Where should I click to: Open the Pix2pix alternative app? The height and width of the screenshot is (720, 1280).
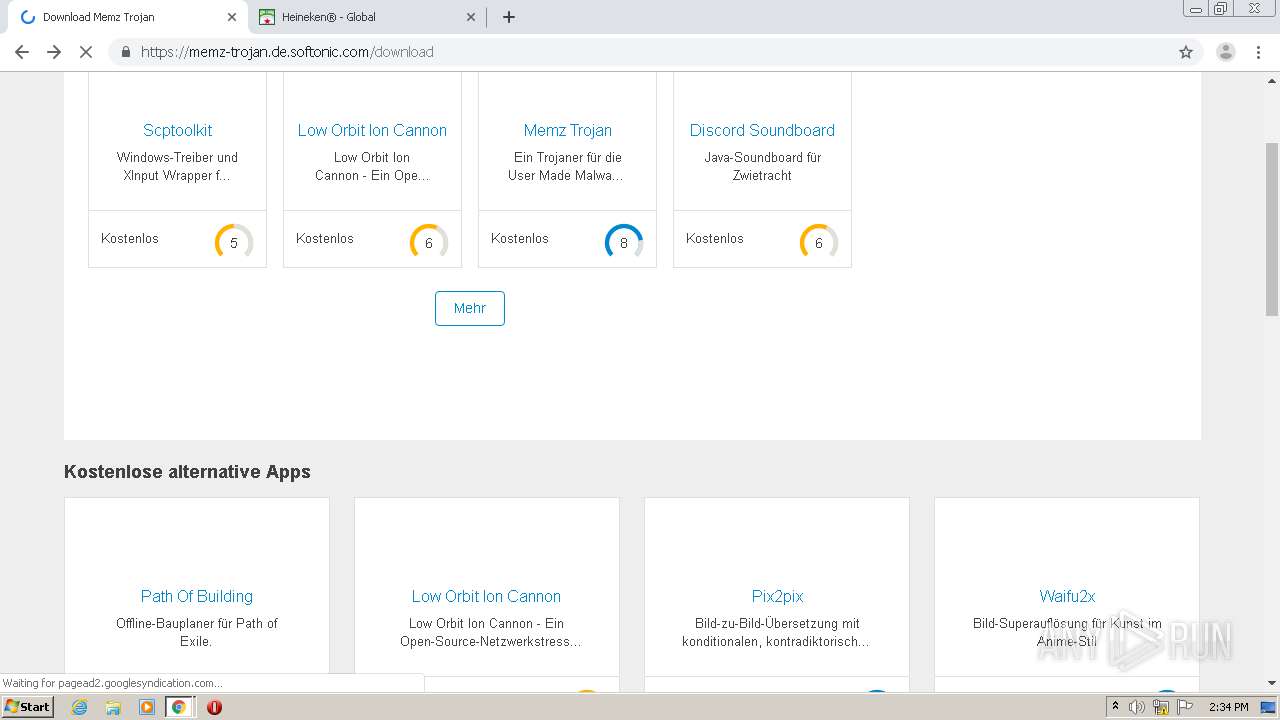(x=777, y=596)
